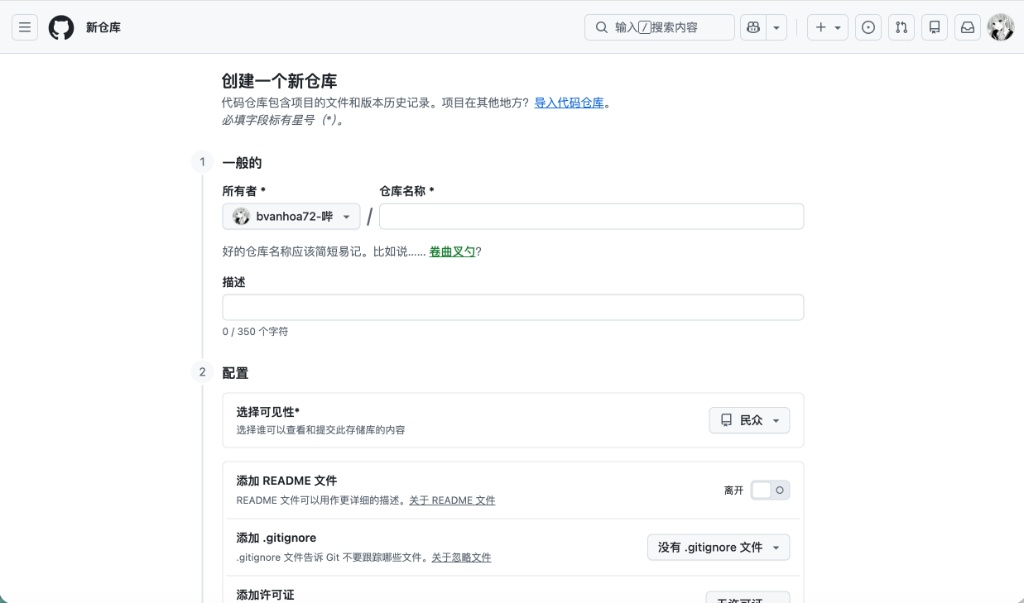1024x603 pixels.
Task: Open the license dropdown at bottom
Action: [x=748, y=598]
